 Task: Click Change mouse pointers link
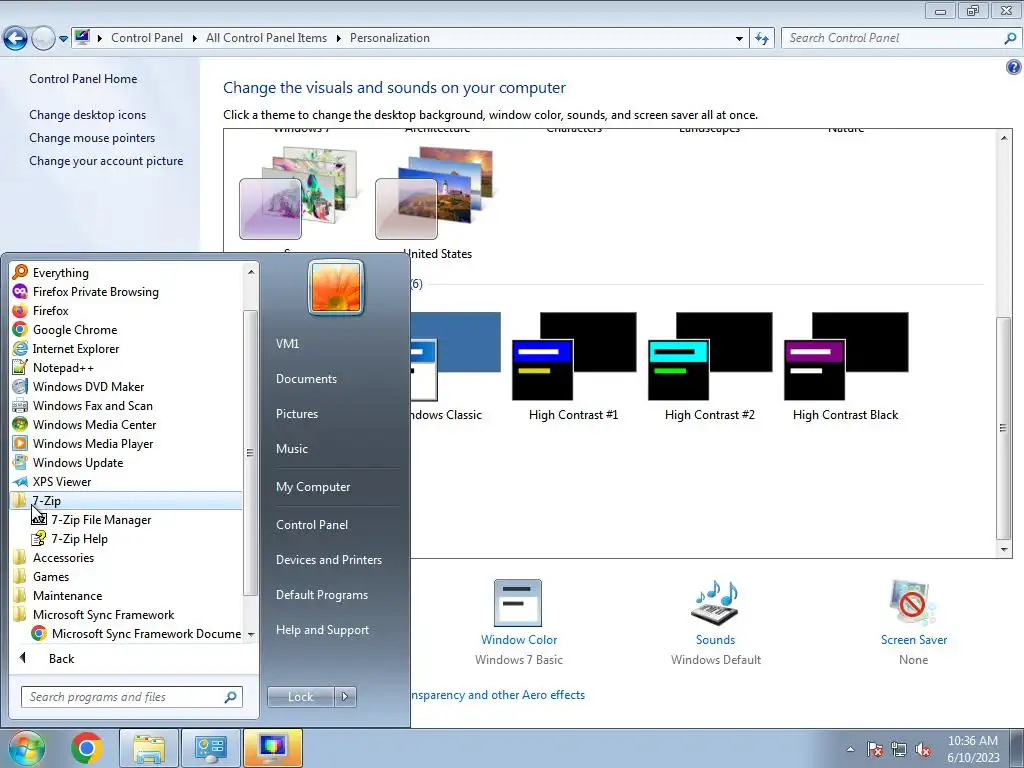coord(92,138)
